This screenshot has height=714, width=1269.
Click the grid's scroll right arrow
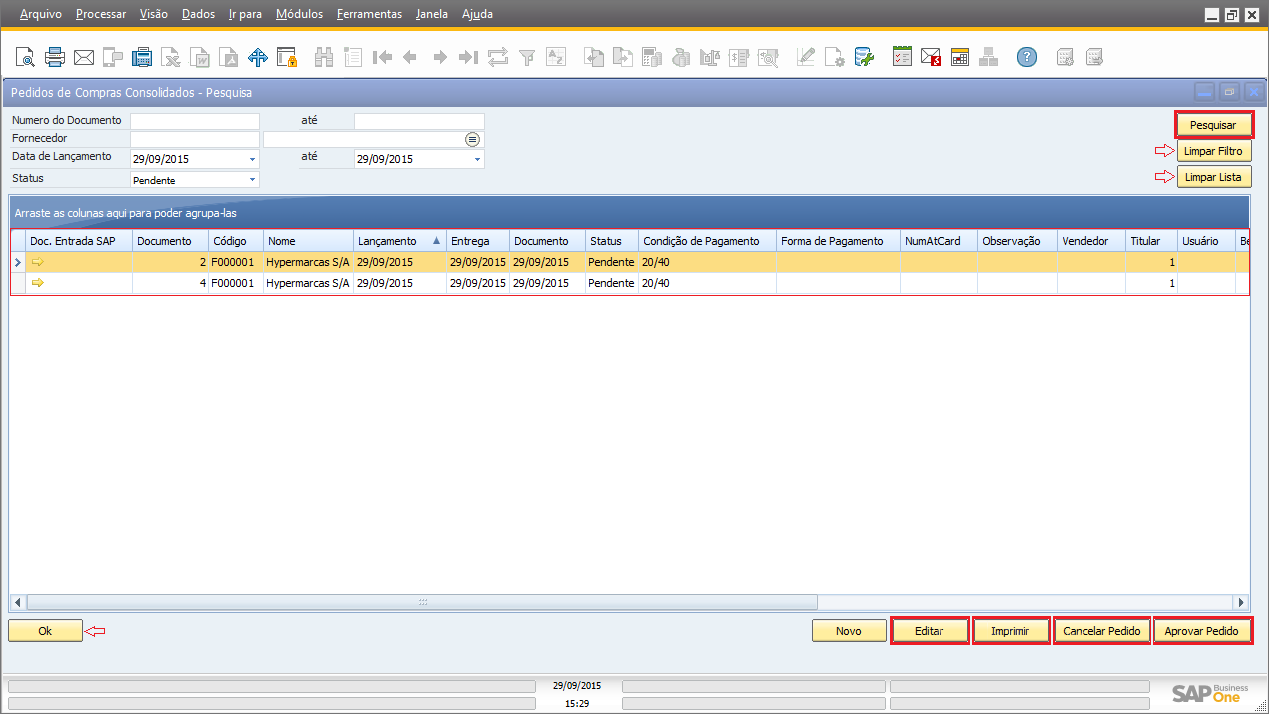[x=1241, y=602]
